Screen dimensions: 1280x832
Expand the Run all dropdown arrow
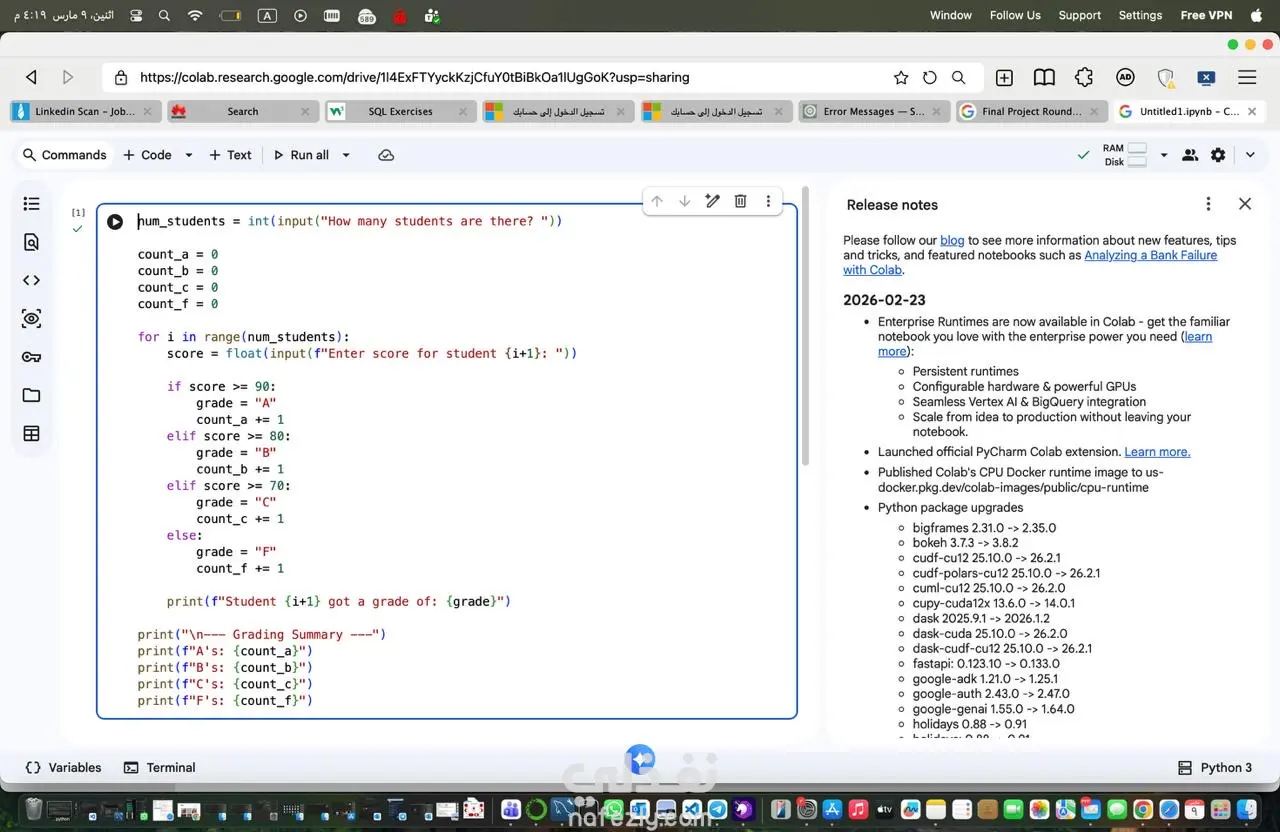click(x=346, y=155)
